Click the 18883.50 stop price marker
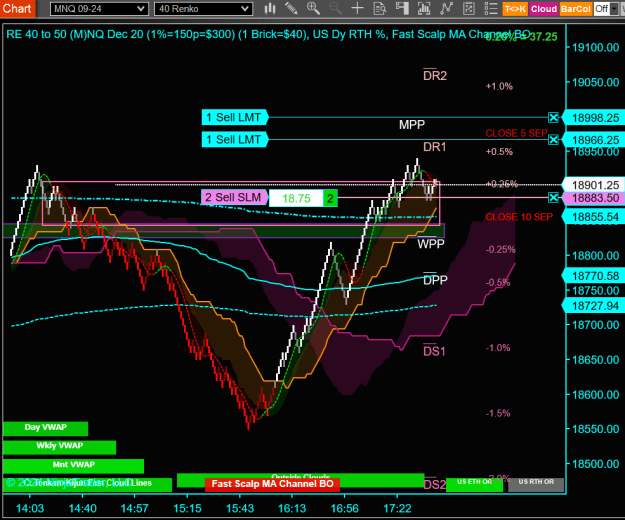625x520 pixels. click(x=595, y=198)
